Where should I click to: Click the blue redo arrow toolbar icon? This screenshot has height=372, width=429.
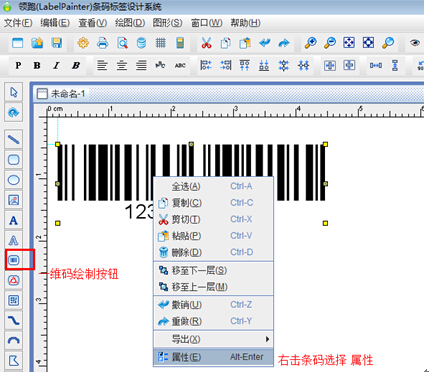[284, 43]
